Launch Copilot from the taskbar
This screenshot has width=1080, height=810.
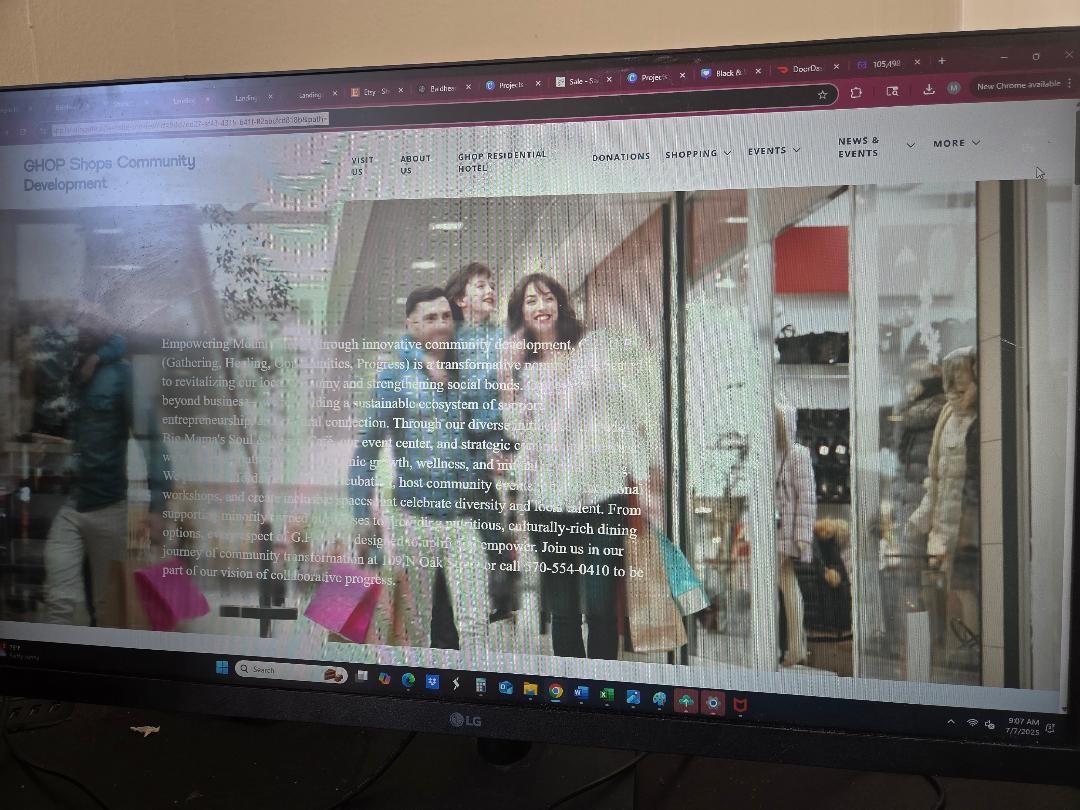tap(384, 678)
